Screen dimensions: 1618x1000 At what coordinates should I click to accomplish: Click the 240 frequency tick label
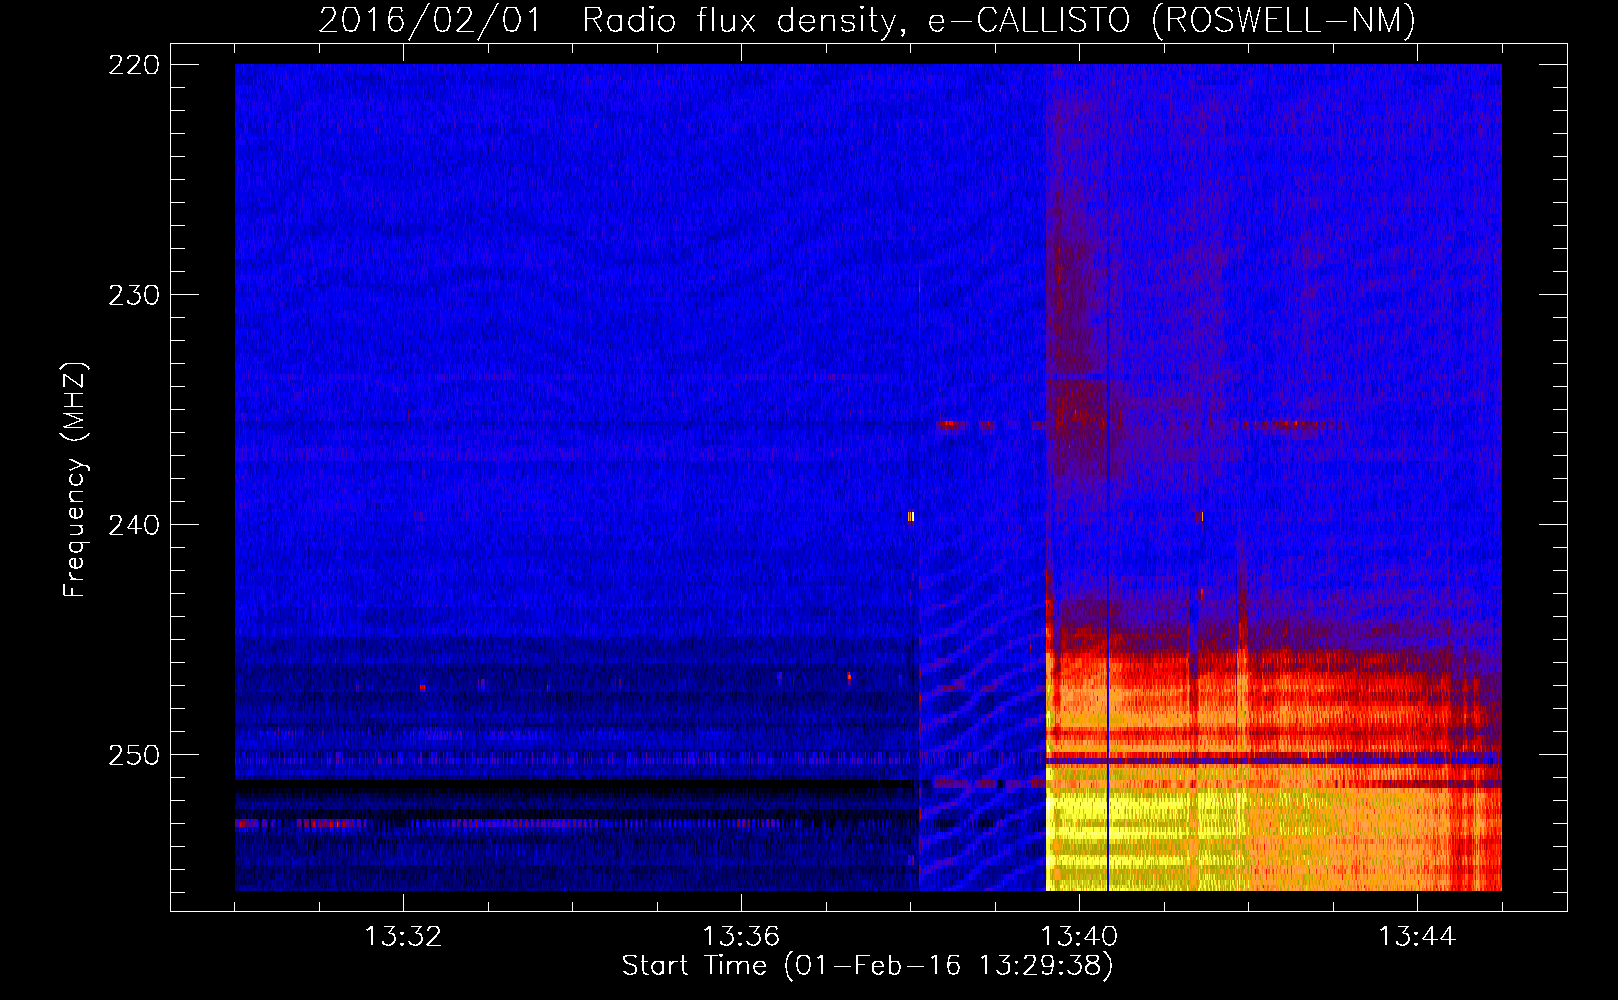[x=134, y=525]
